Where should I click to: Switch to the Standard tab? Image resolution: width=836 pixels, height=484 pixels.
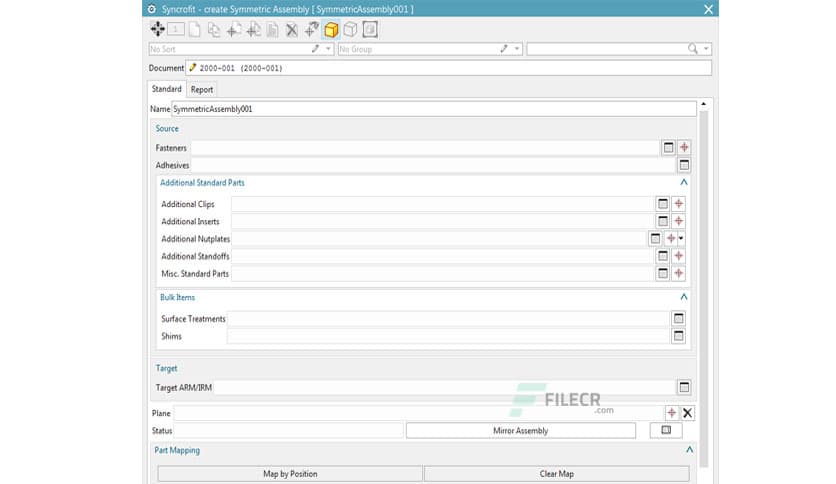point(166,89)
